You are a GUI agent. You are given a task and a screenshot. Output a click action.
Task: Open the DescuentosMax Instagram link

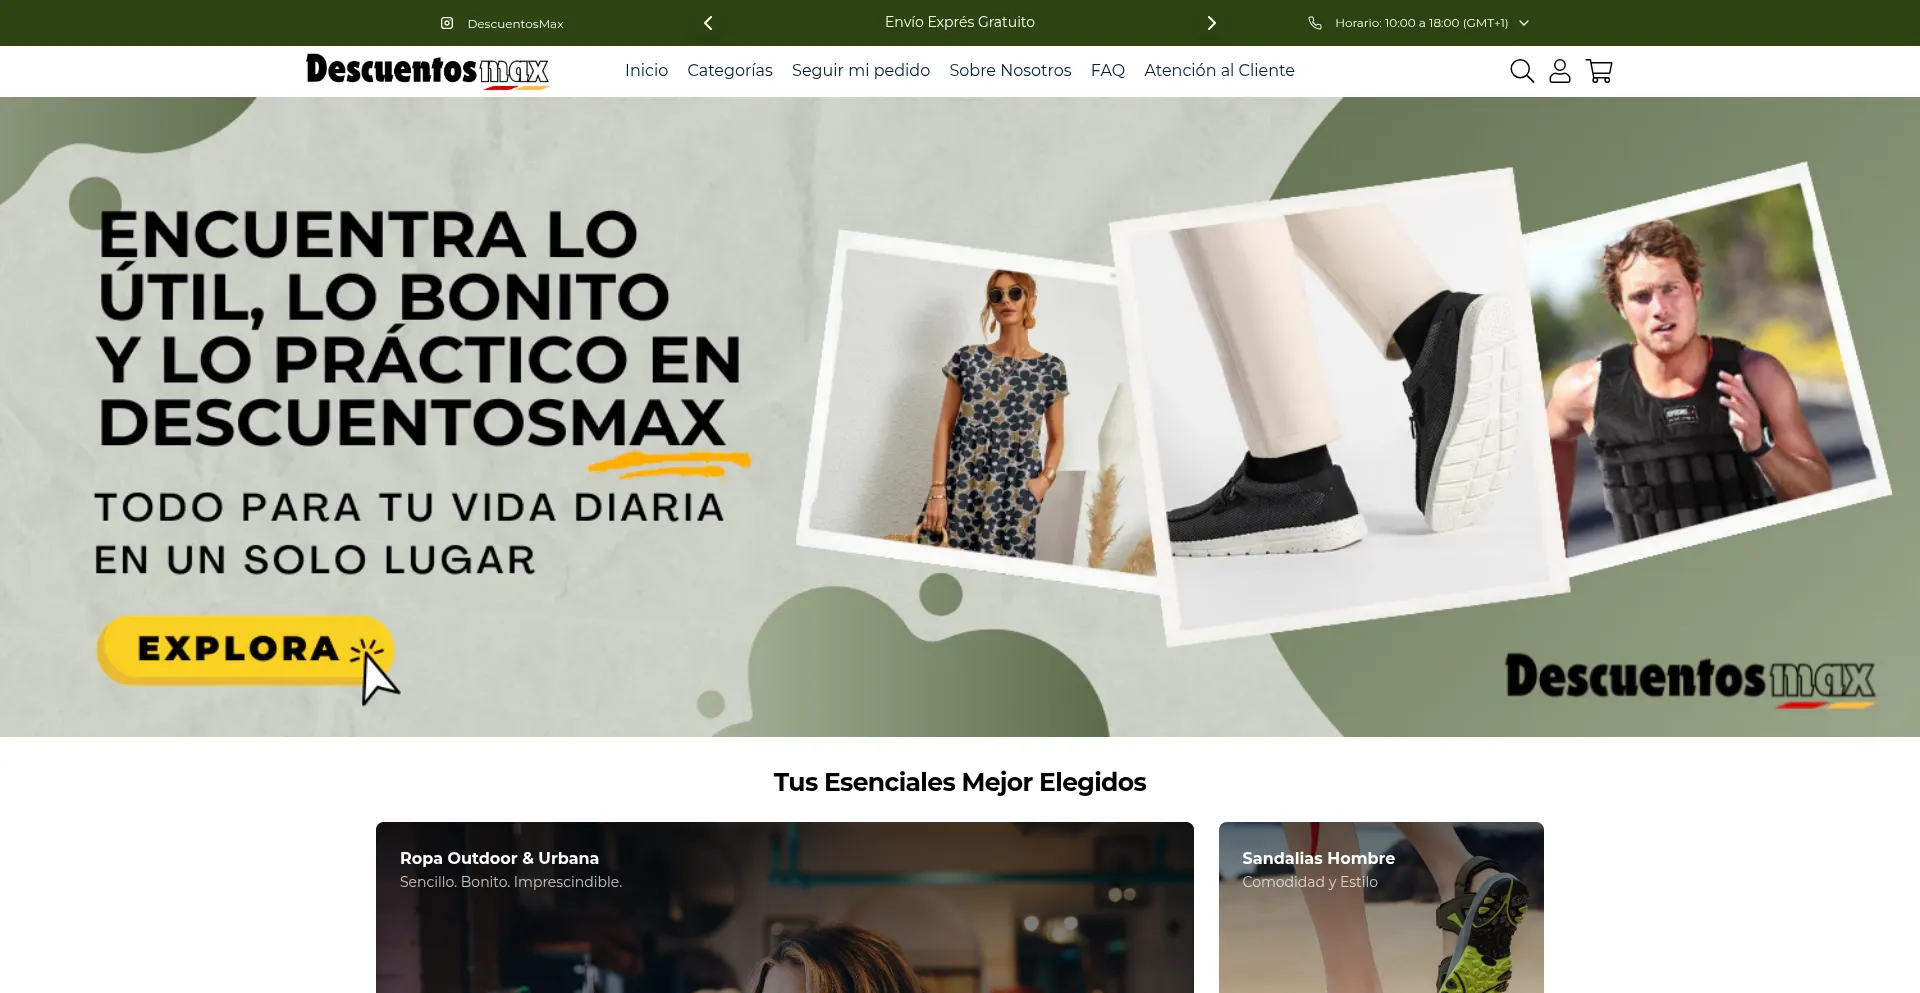(515, 23)
